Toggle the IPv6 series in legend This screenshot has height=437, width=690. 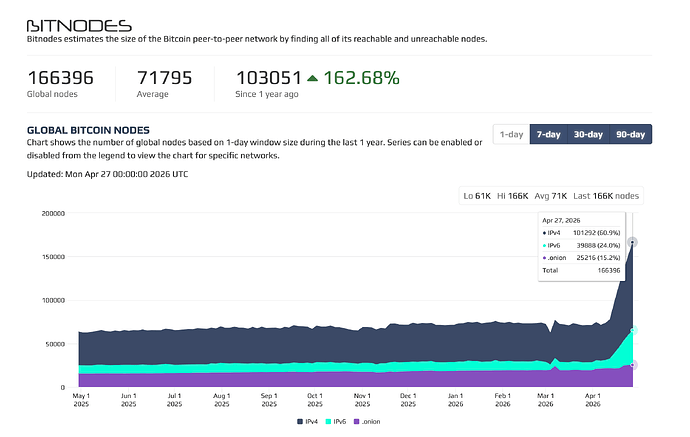[x=336, y=422]
